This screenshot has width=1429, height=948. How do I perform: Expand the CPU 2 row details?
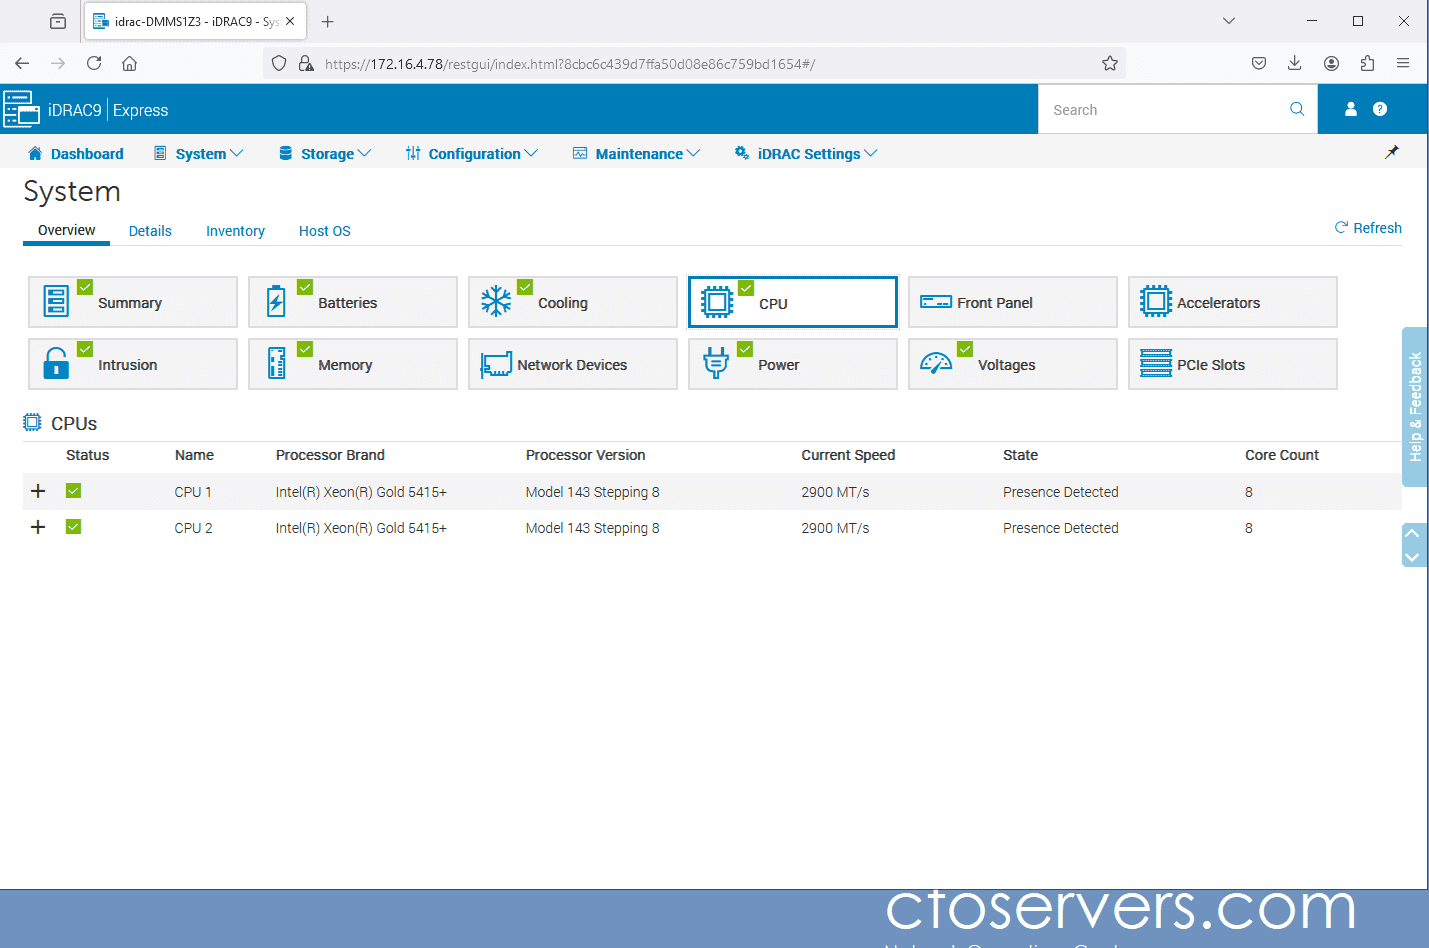(x=38, y=527)
